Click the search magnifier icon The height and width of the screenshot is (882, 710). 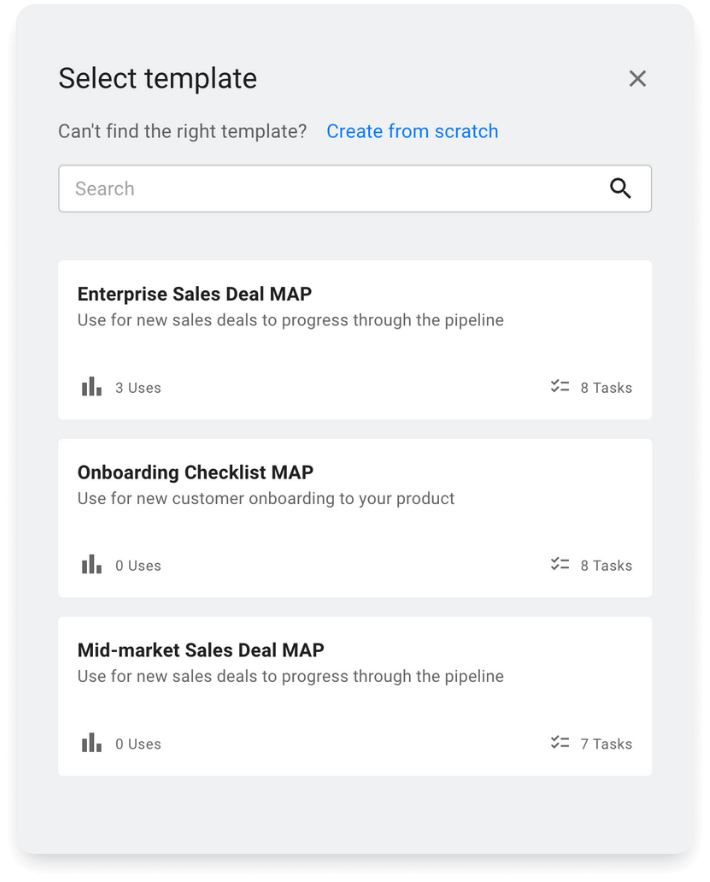click(621, 188)
